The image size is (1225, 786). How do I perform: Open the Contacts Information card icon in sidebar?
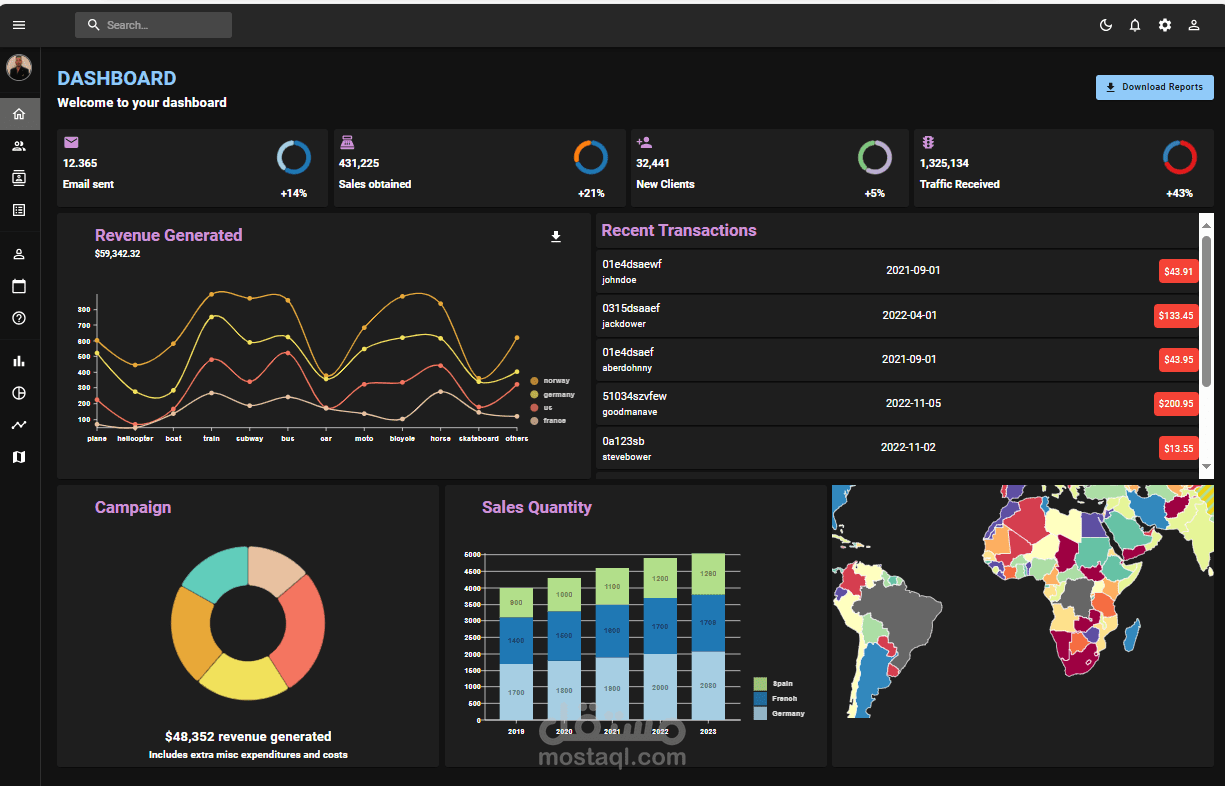(x=18, y=177)
